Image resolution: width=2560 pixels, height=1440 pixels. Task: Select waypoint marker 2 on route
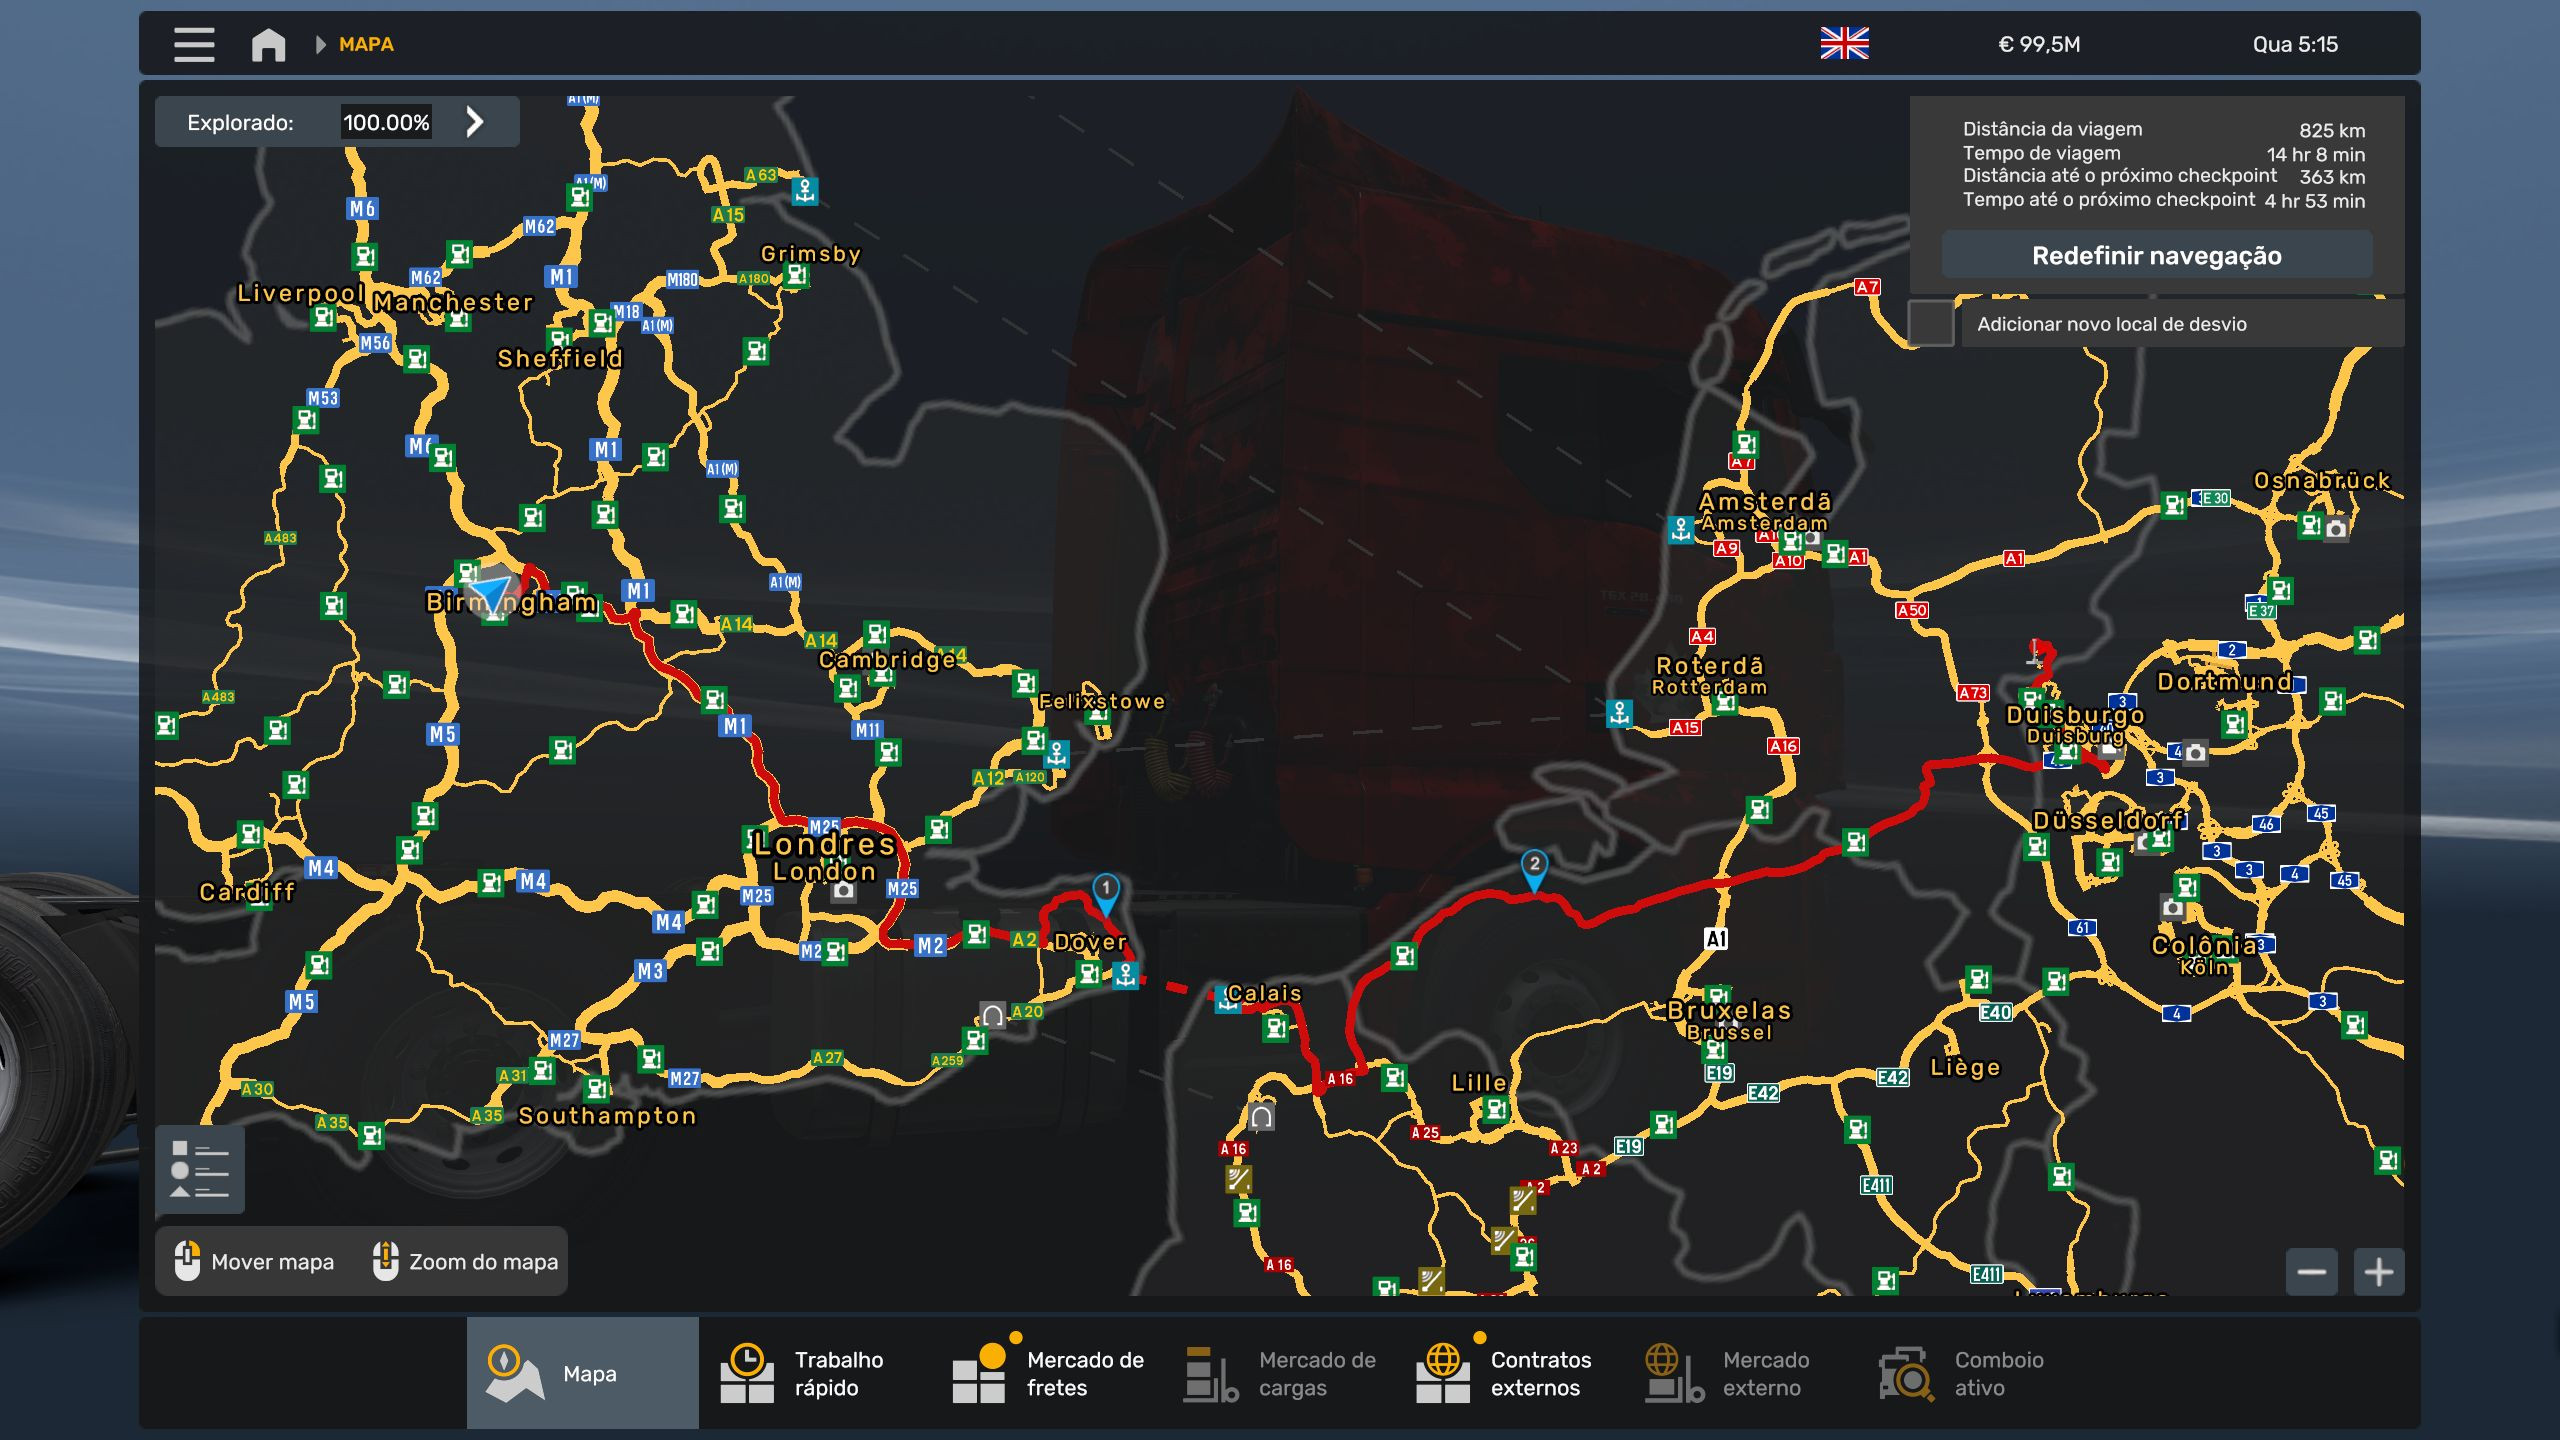tap(1534, 866)
